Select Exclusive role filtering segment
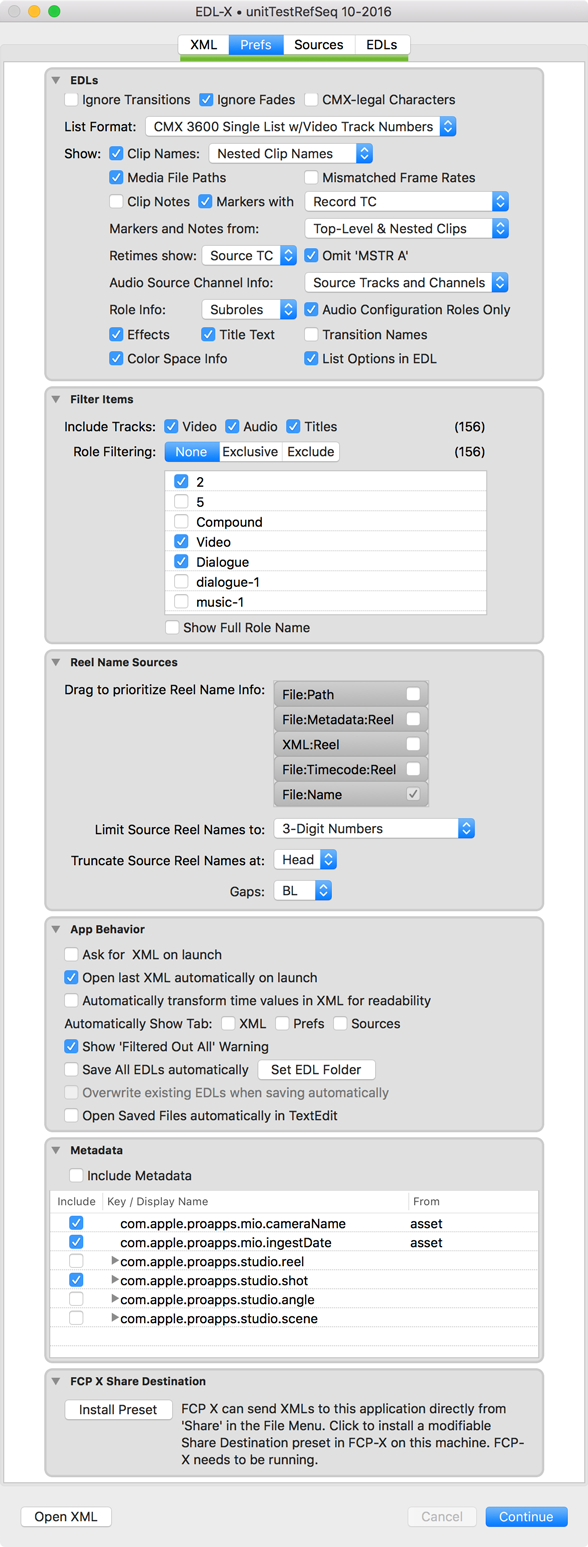The image size is (588, 1547). [x=250, y=452]
